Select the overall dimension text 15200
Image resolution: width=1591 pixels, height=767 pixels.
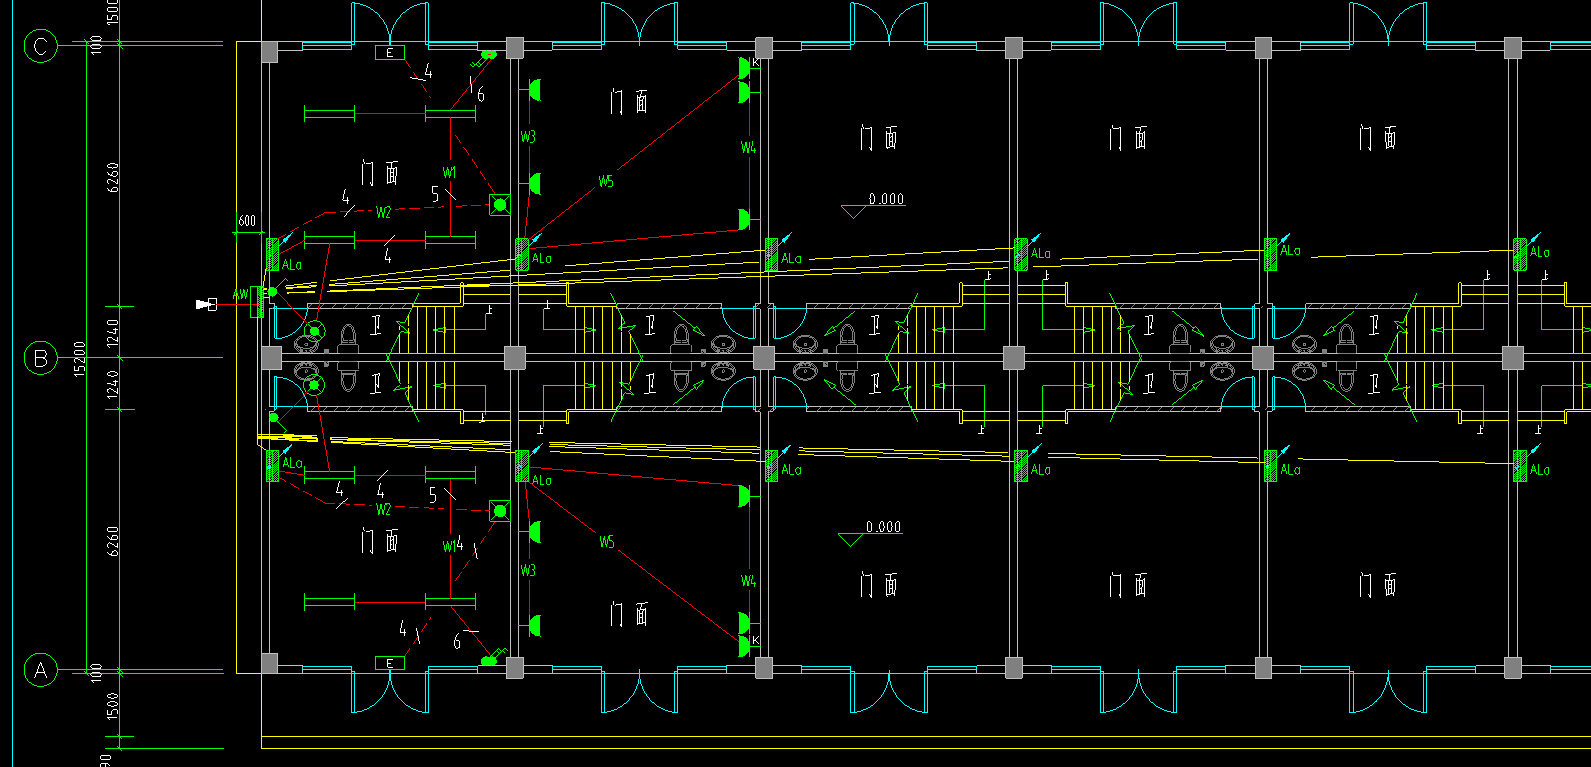(x=80, y=358)
